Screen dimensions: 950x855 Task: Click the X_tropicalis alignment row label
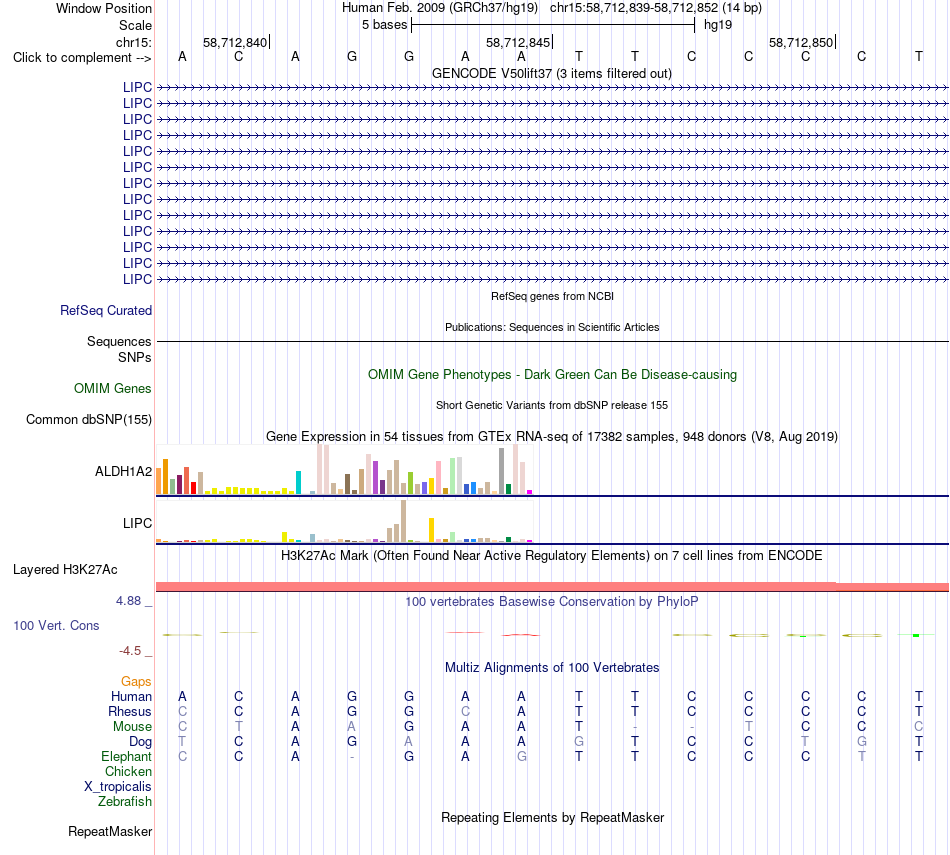pyautogui.click(x=118, y=787)
